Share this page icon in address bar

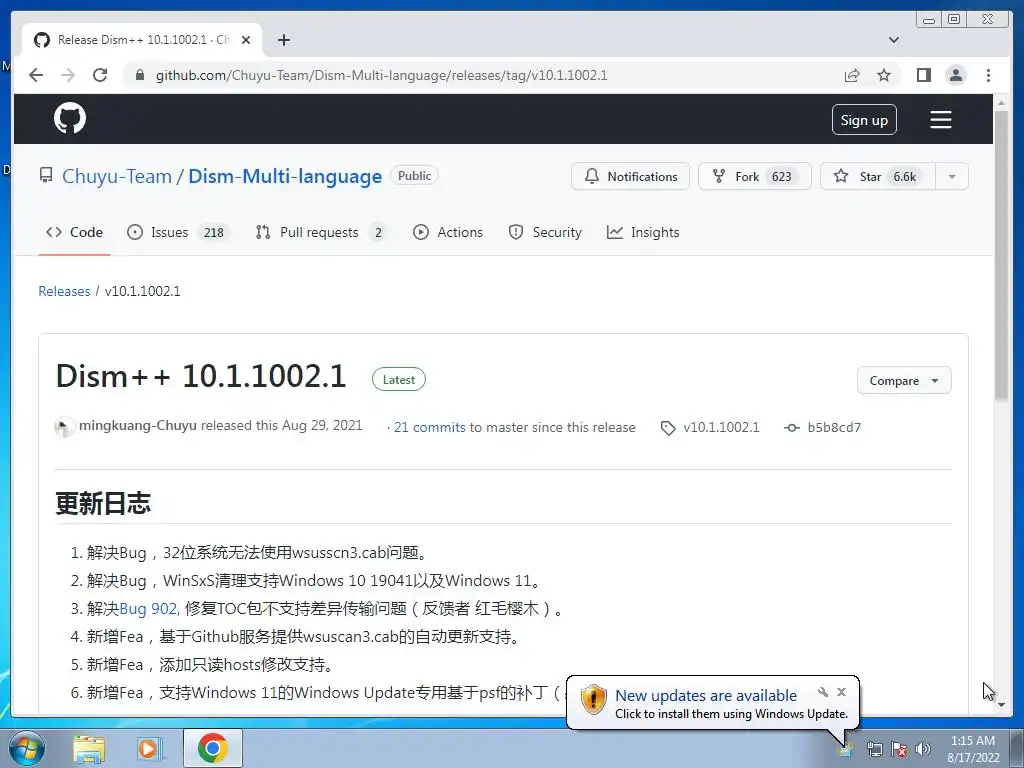click(x=852, y=75)
